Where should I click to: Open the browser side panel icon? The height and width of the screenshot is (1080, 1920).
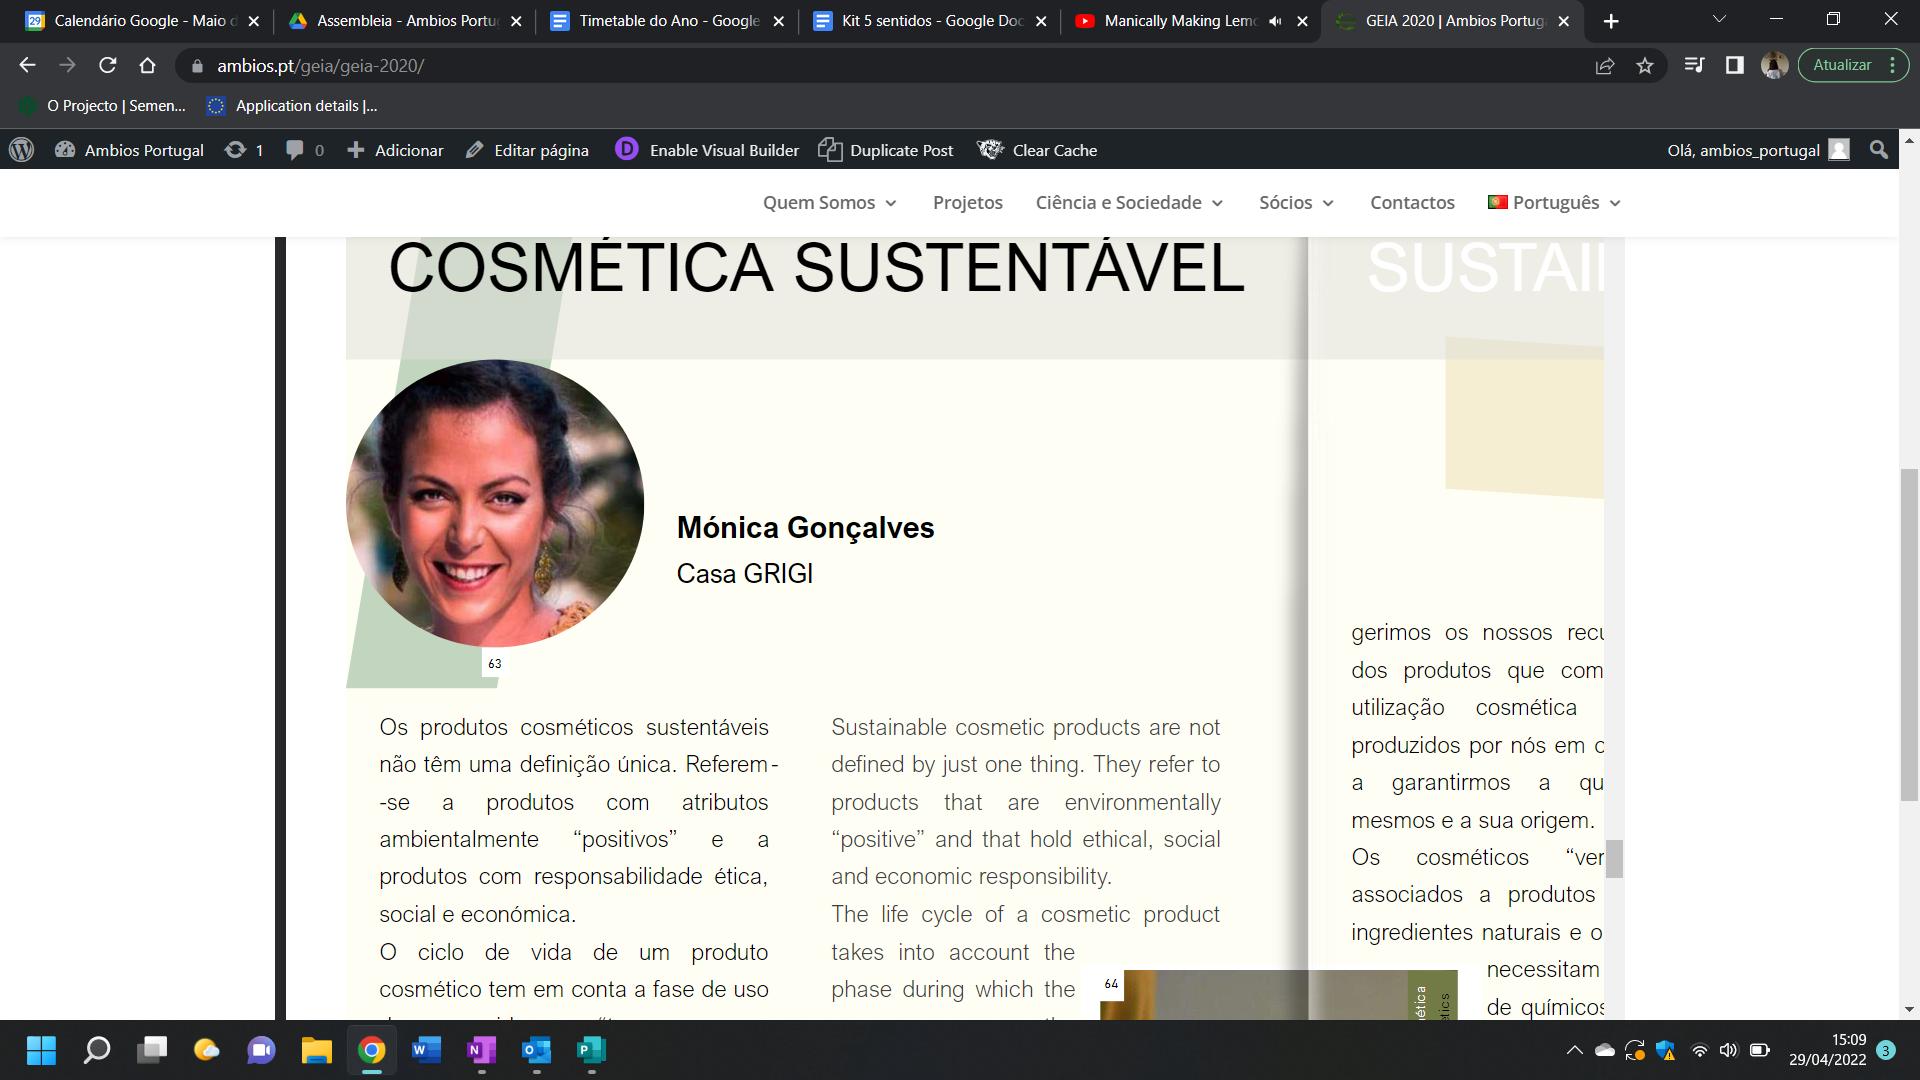coord(1735,66)
